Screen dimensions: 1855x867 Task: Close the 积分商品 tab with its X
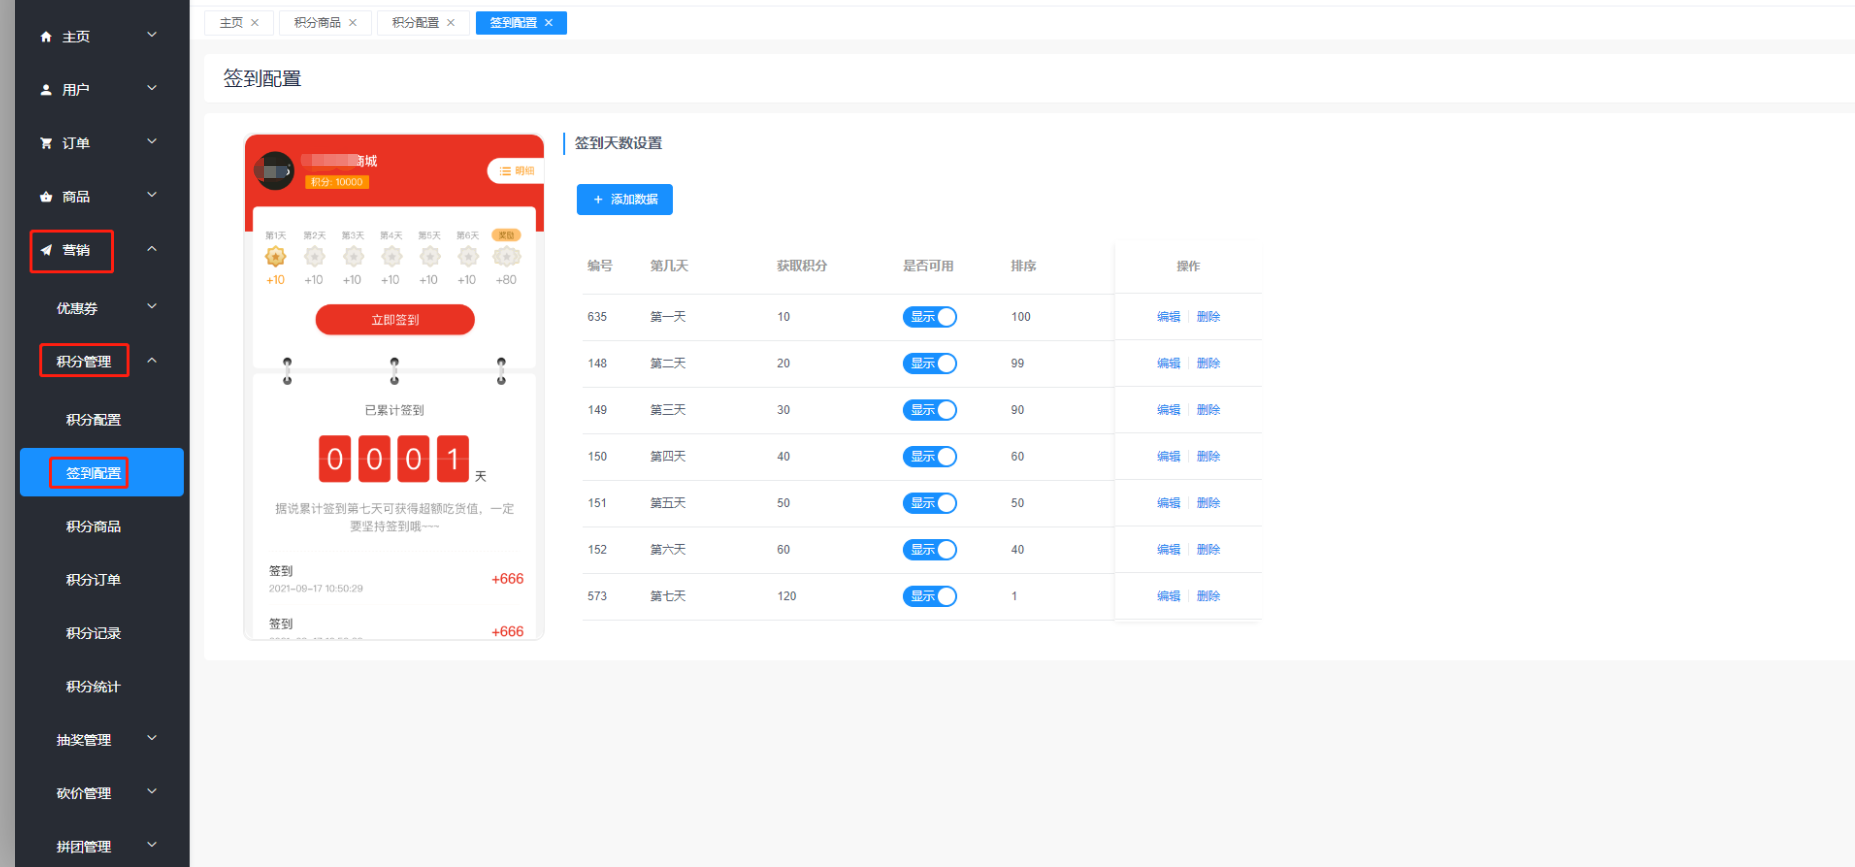[353, 23]
